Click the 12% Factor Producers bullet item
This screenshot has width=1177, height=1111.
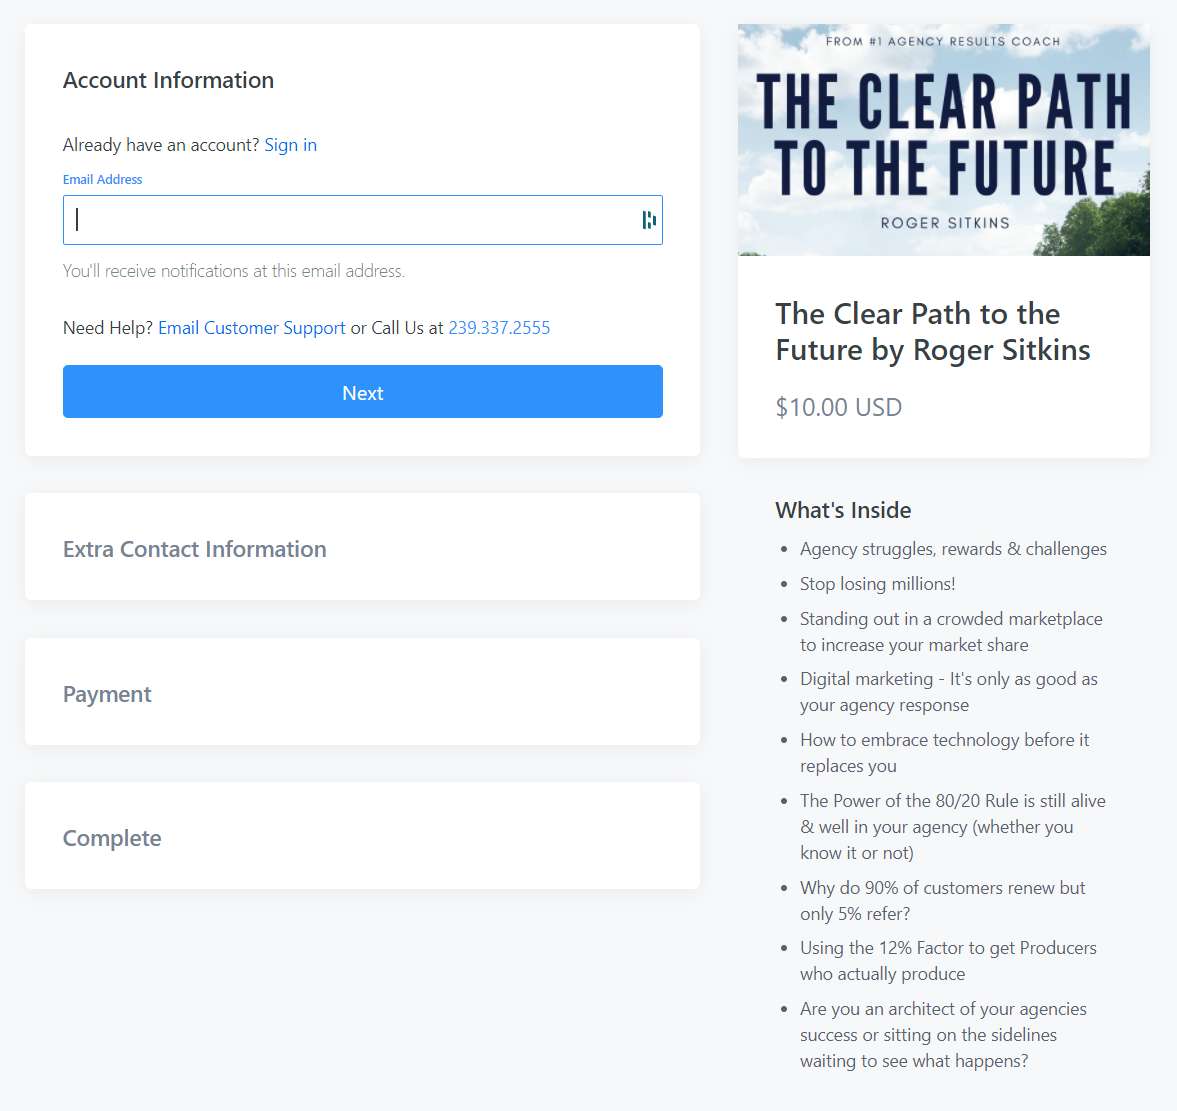pos(947,961)
